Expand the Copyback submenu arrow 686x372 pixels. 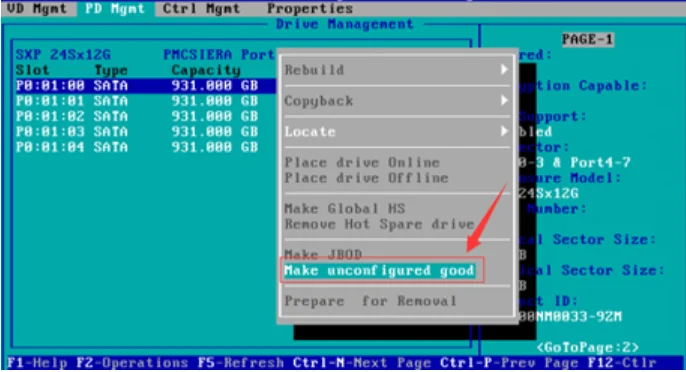tap(504, 101)
